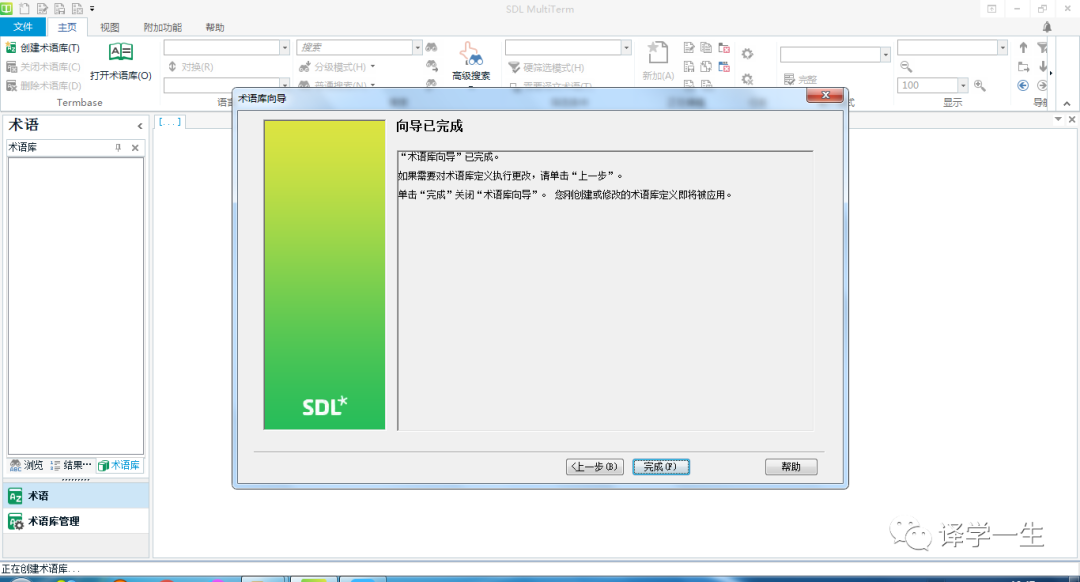This screenshot has height=582, width=1080.
Task: Click the 帮助 button in wizard dialog
Action: [791, 467]
